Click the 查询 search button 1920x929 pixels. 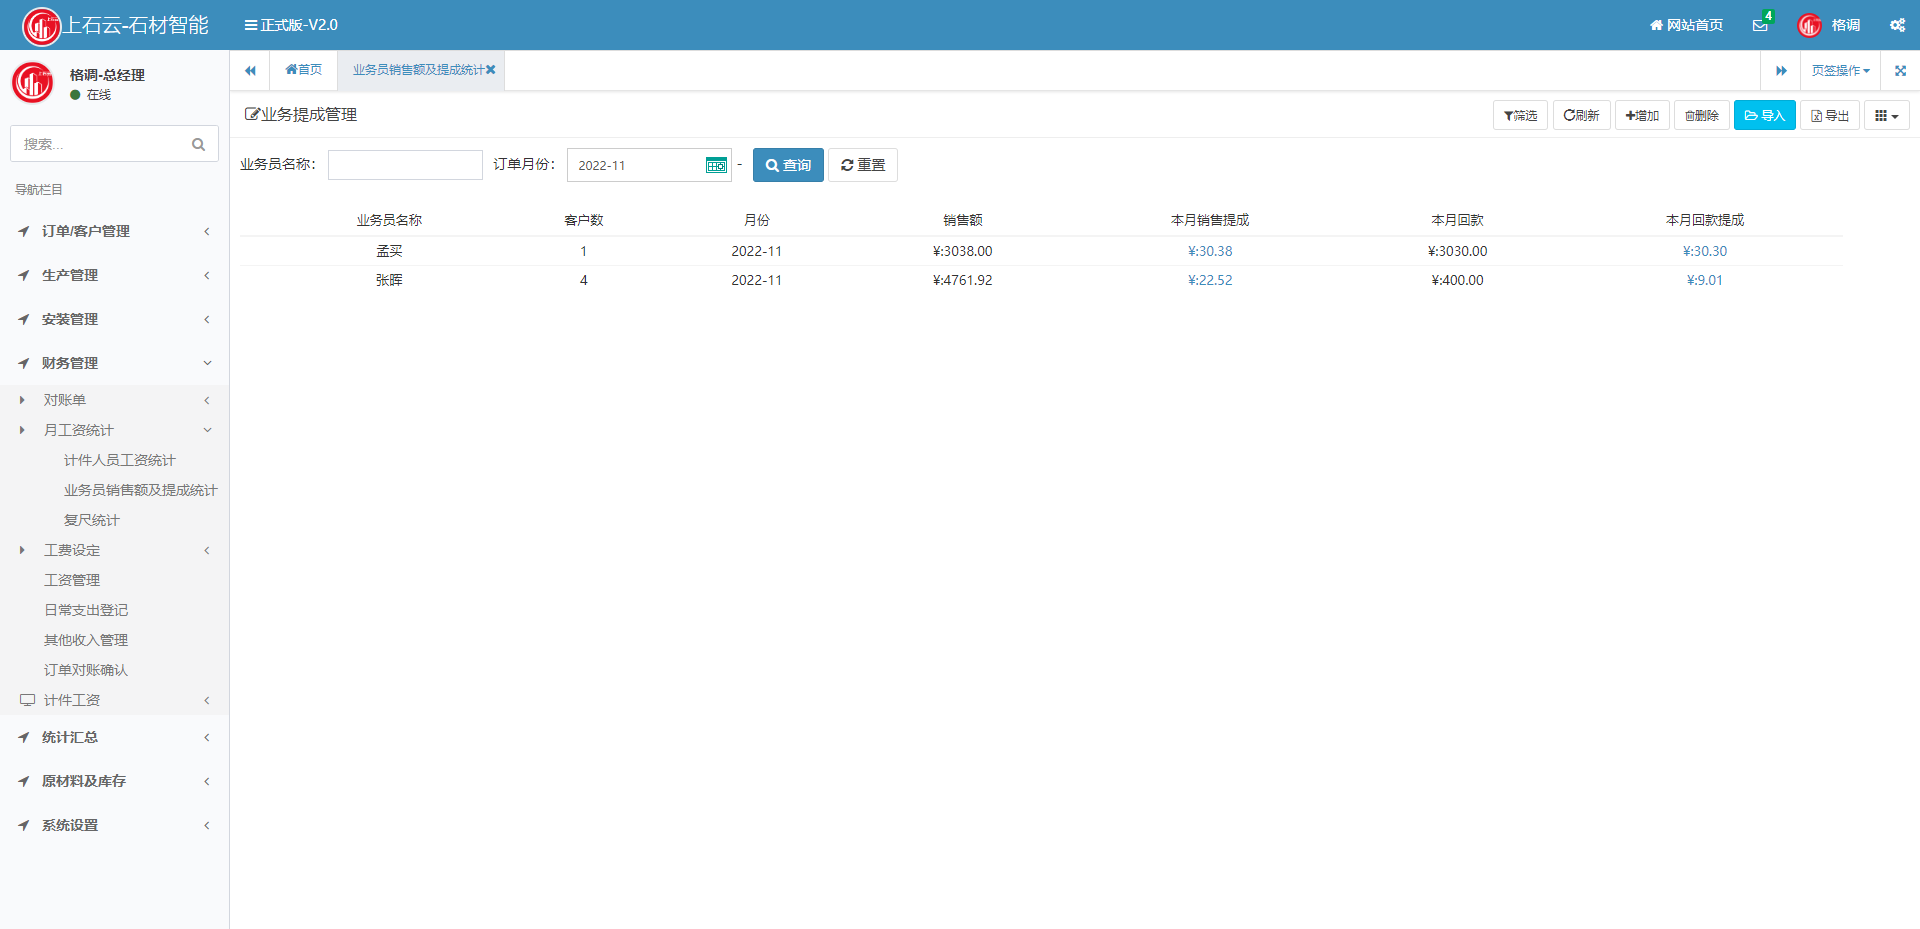(788, 165)
